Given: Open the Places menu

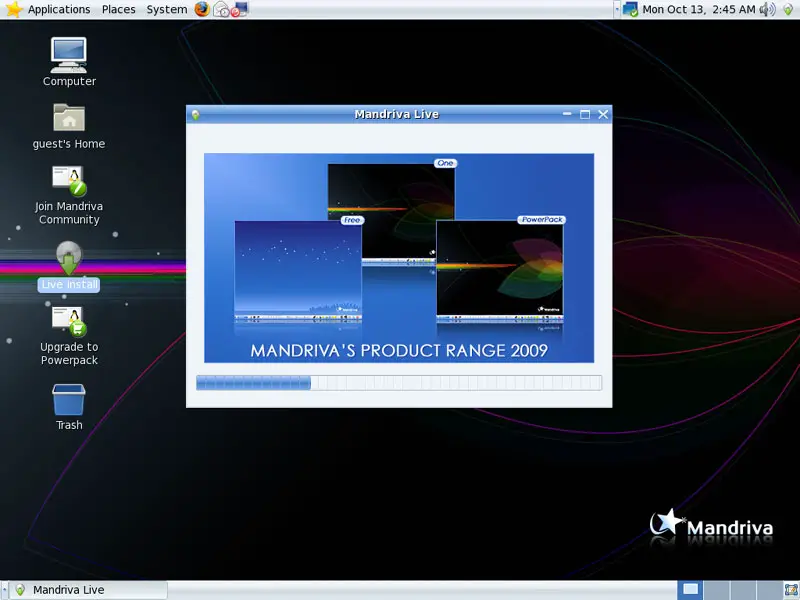Looking at the screenshot, I should coord(118,9).
